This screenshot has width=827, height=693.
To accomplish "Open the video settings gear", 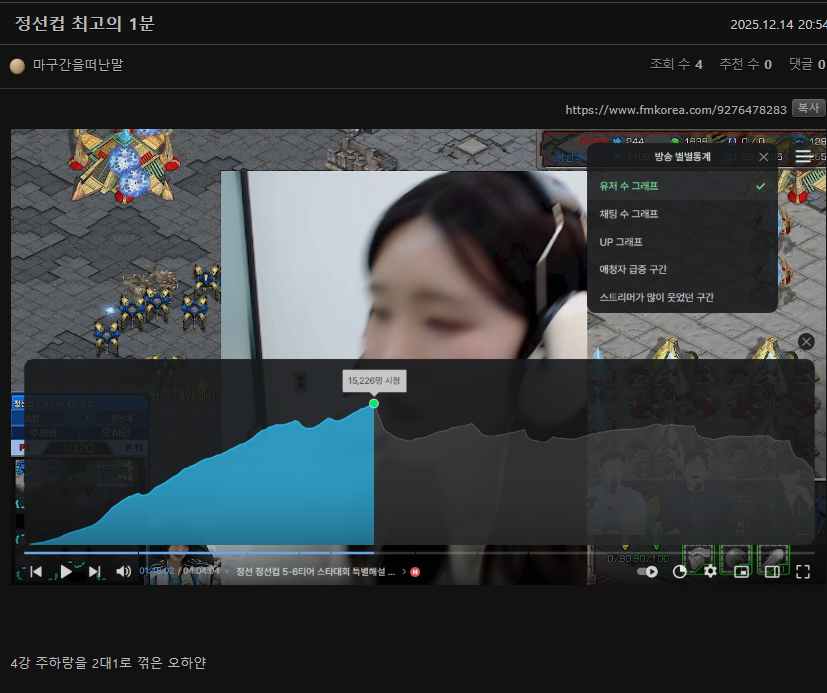I will (710, 572).
